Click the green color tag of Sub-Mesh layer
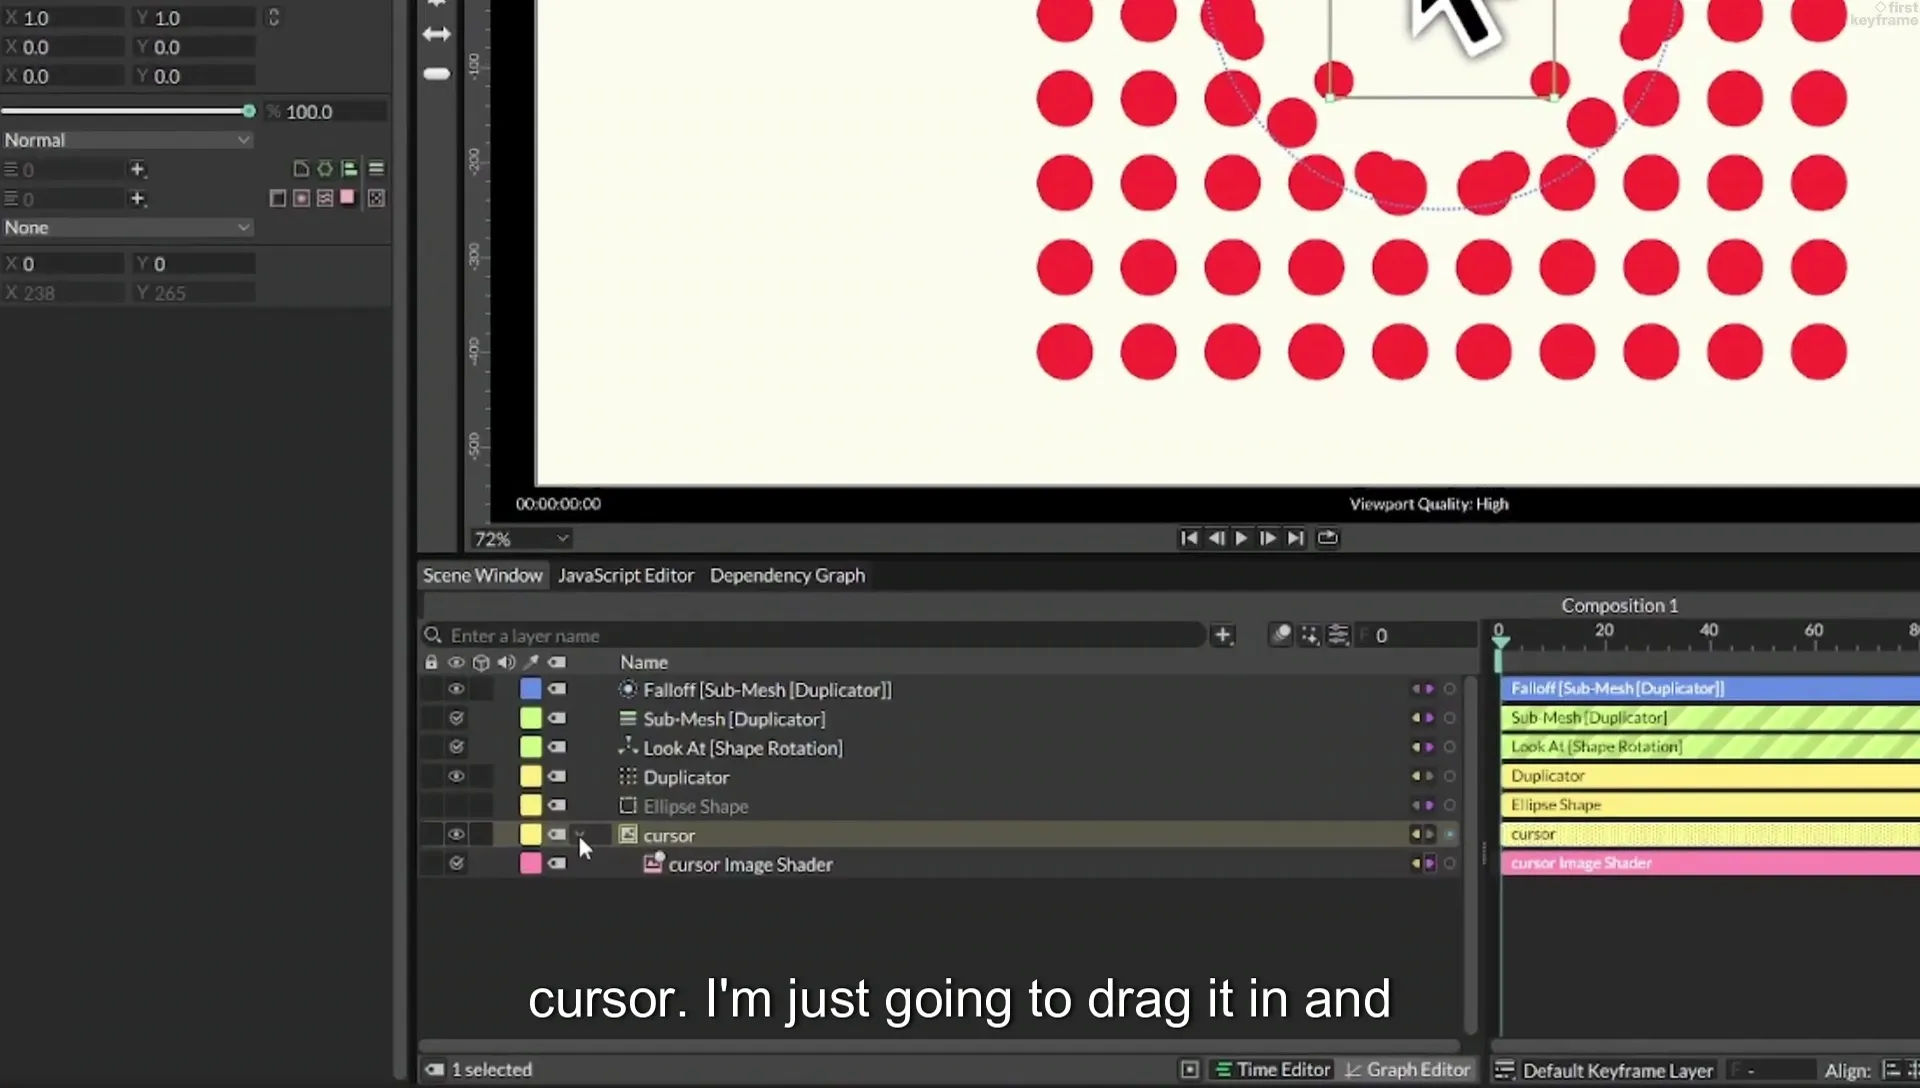Viewport: 1920px width, 1088px height. (x=531, y=718)
